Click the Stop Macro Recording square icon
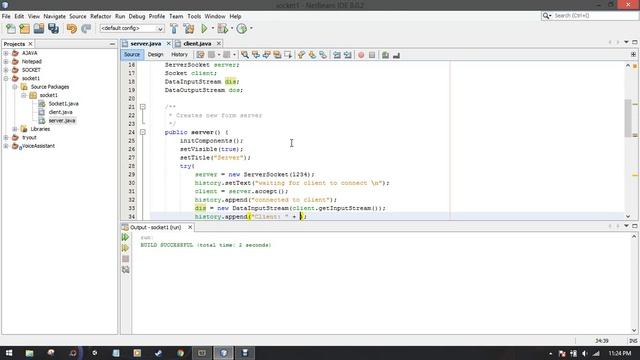 tap(372, 55)
